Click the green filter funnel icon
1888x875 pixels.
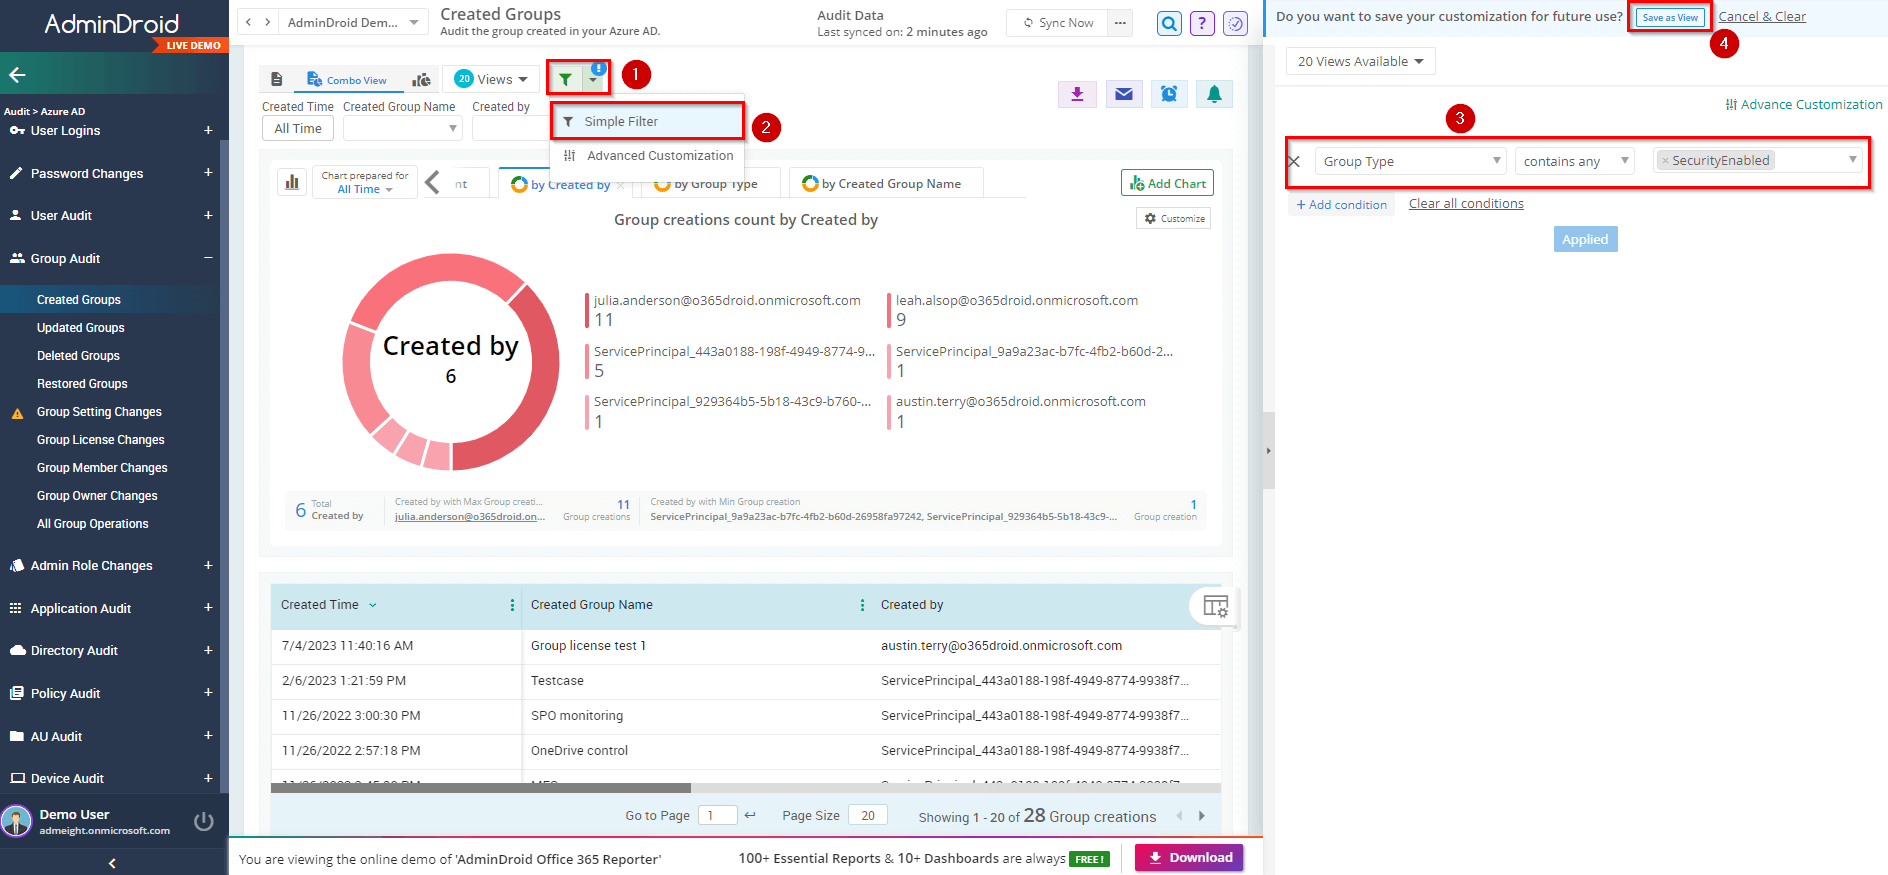(x=566, y=79)
